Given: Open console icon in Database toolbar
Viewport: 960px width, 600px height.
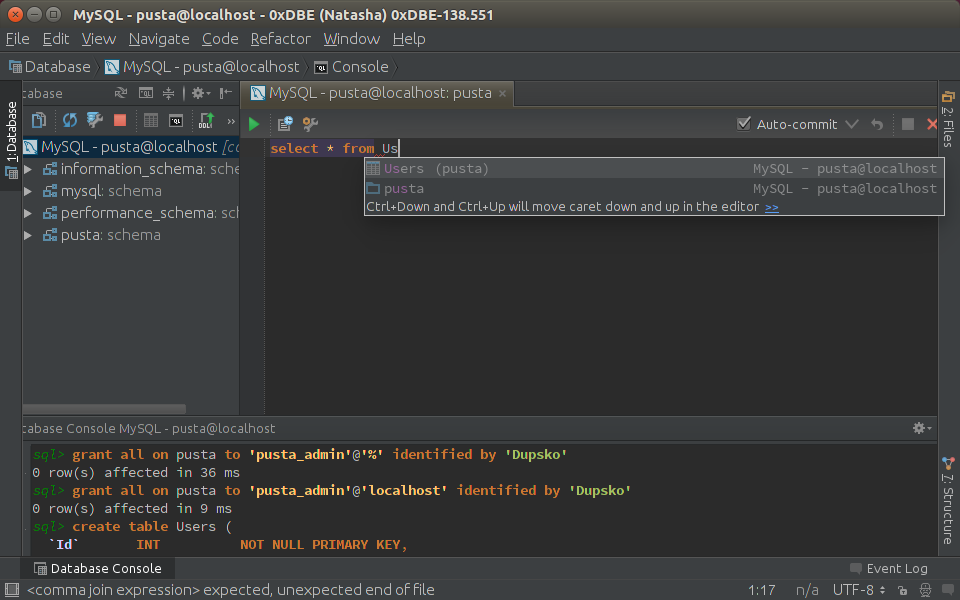Looking at the screenshot, I should click(x=176, y=120).
